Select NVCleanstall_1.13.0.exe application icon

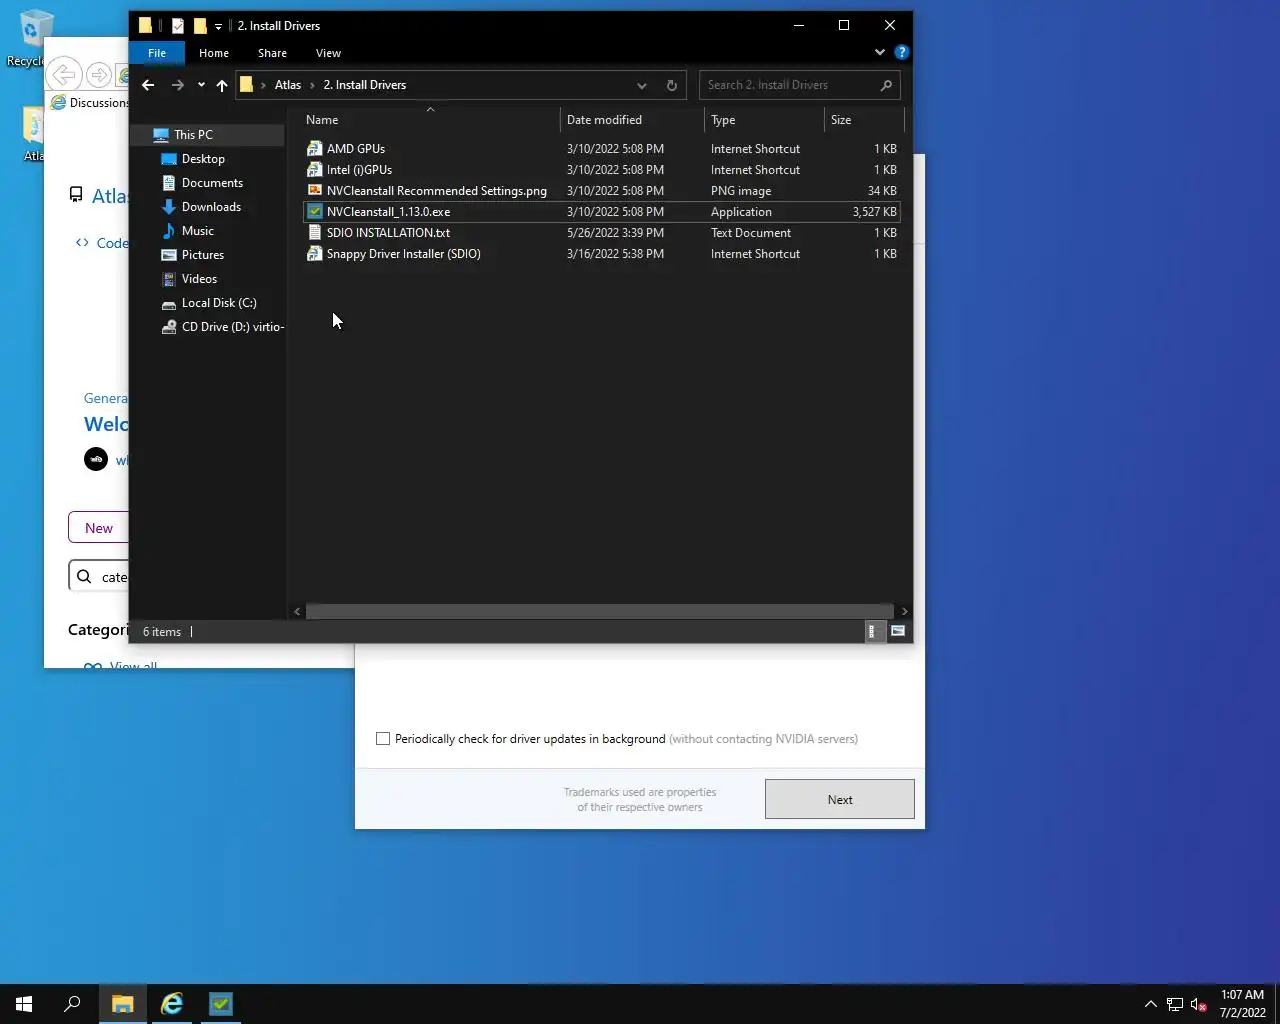tap(315, 212)
